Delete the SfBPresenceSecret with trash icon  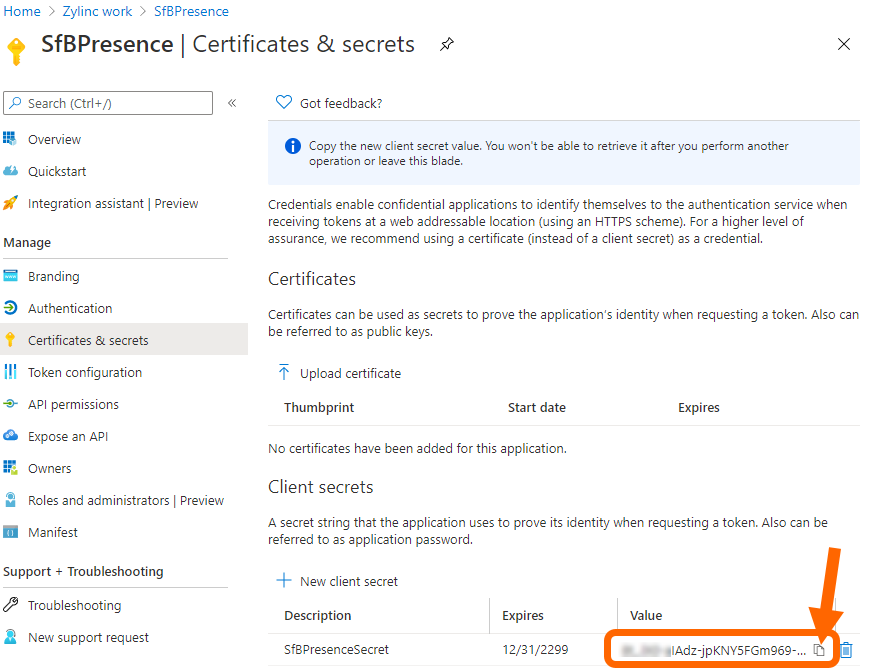click(x=846, y=649)
